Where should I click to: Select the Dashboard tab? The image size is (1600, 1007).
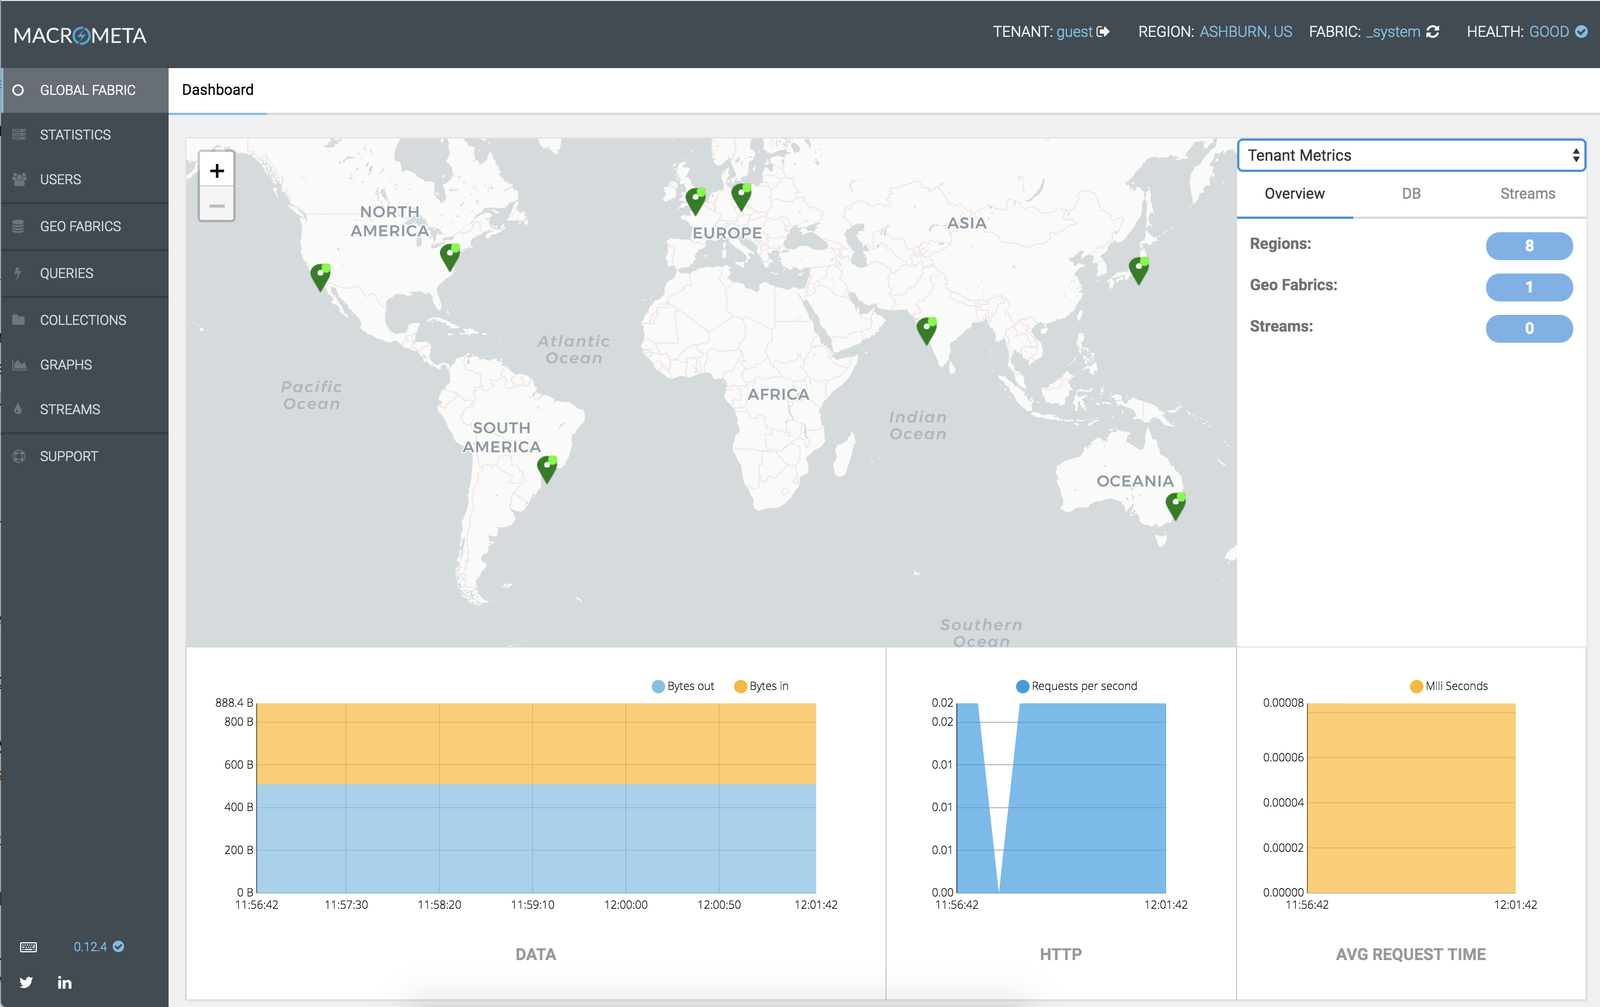click(218, 90)
